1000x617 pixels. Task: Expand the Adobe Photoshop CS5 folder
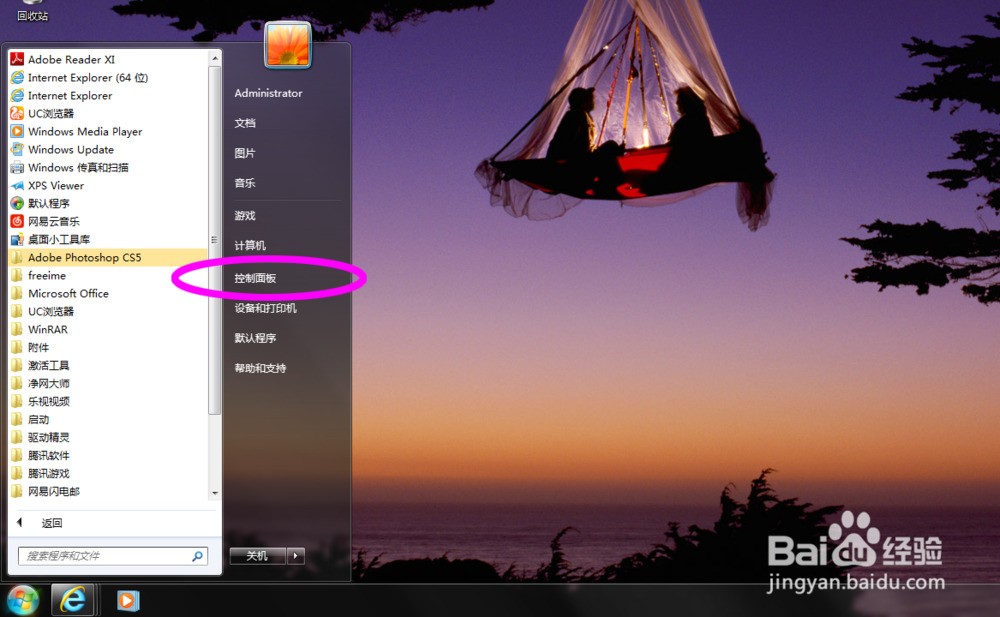pos(84,258)
